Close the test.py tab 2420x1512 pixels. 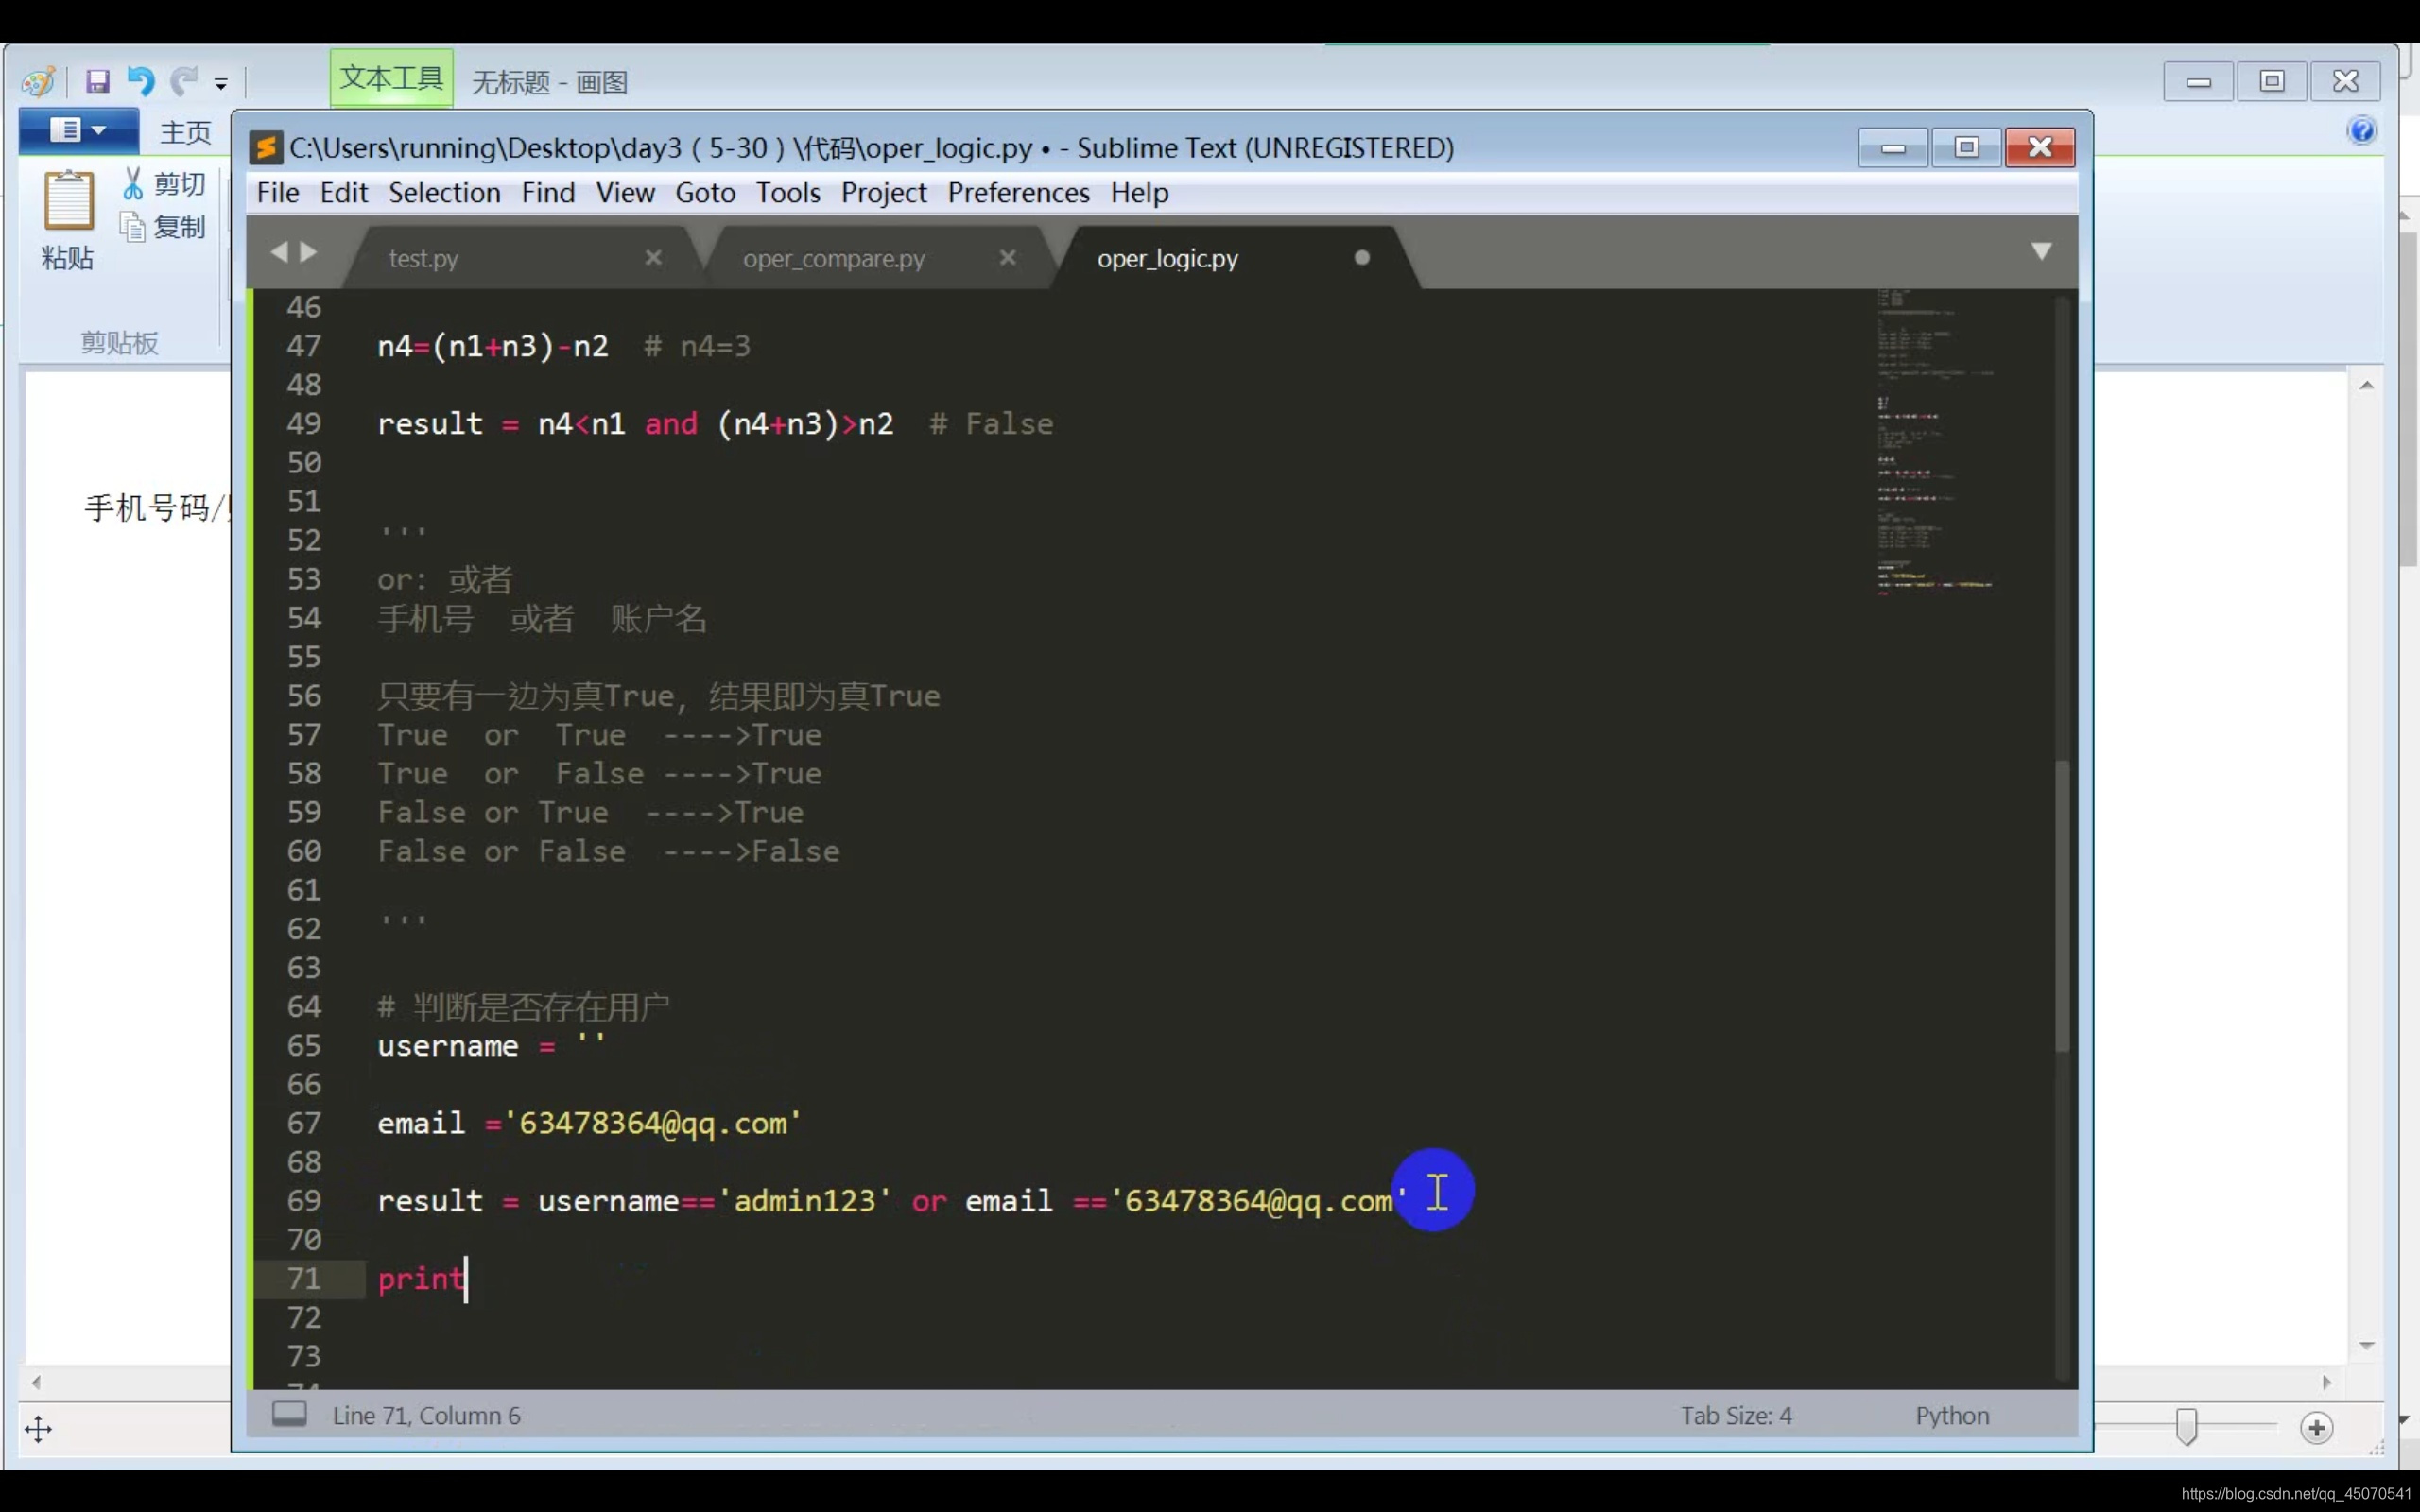(x=653, y=258)
